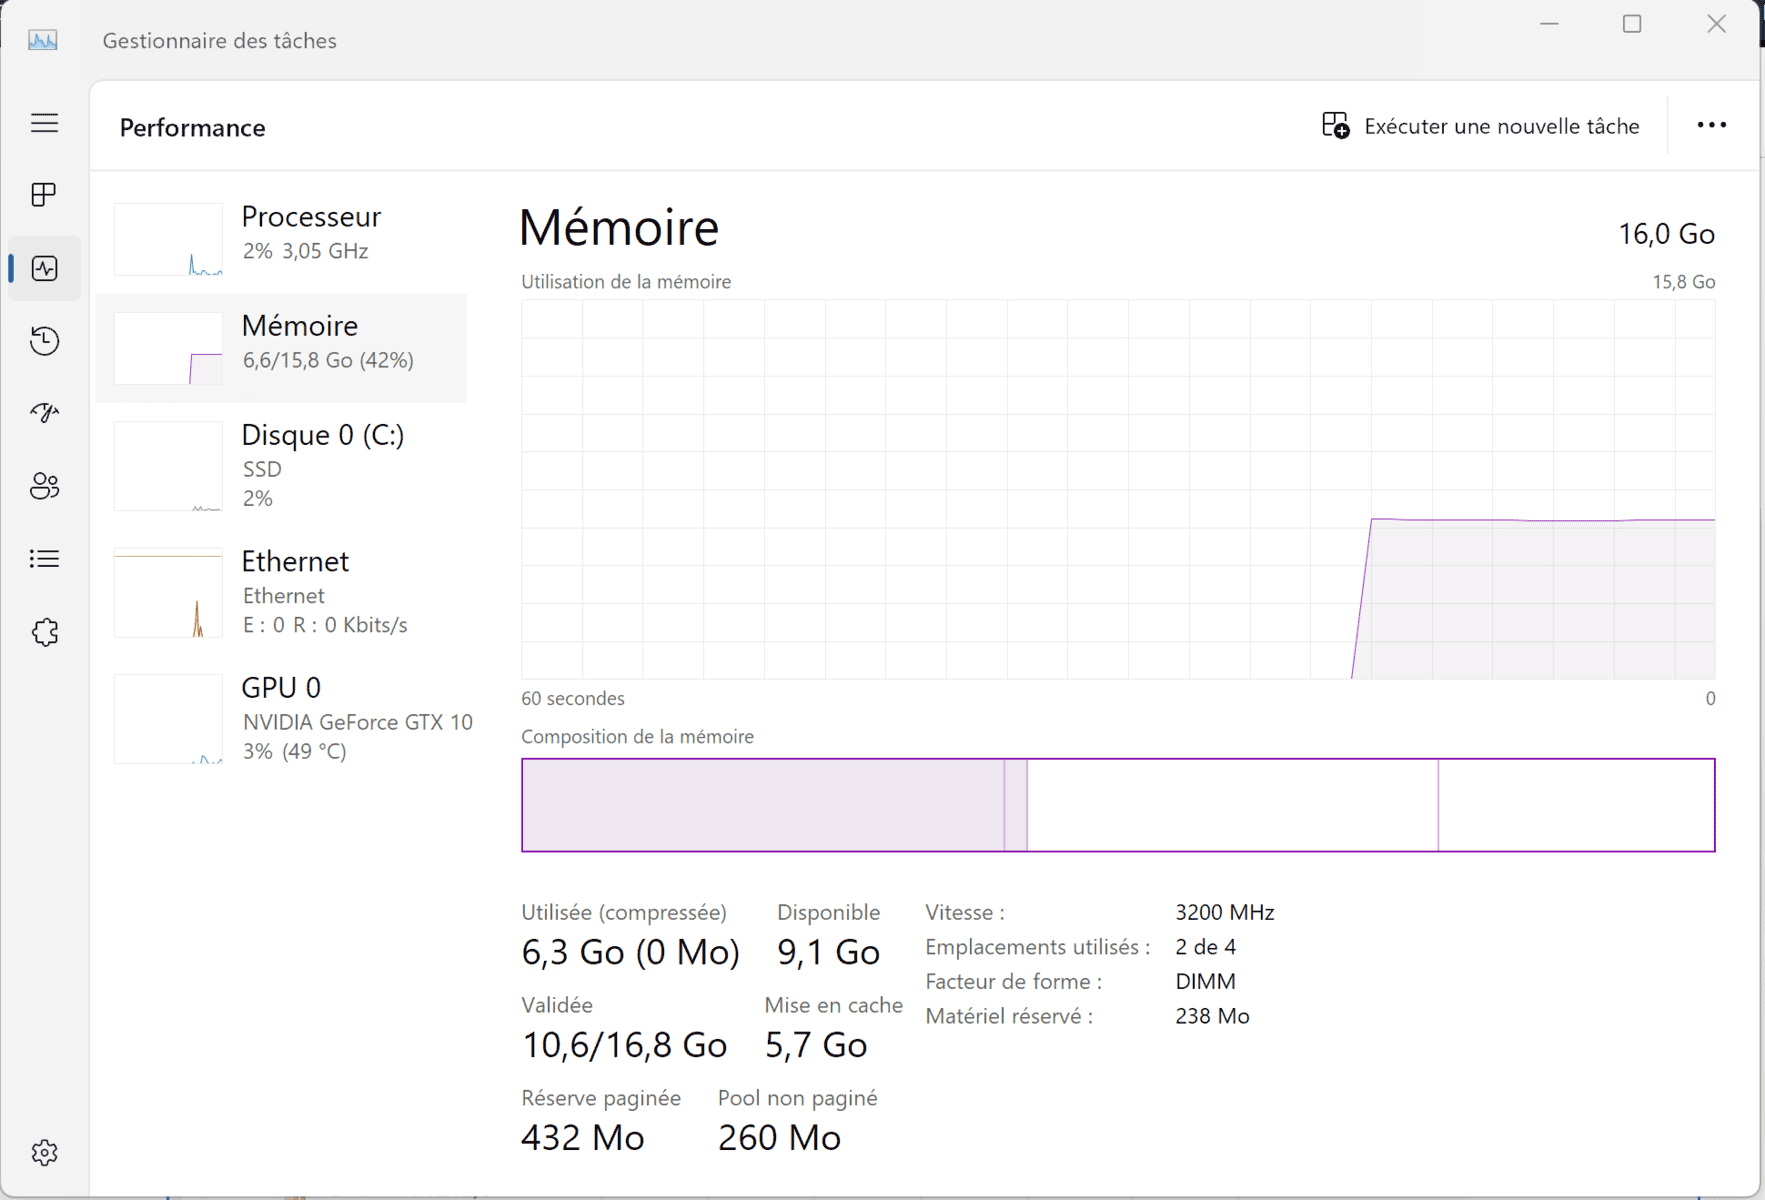Screen dimensions: 1765x1200
Task: Click the Validée label
Action: tap(557, 1005)
